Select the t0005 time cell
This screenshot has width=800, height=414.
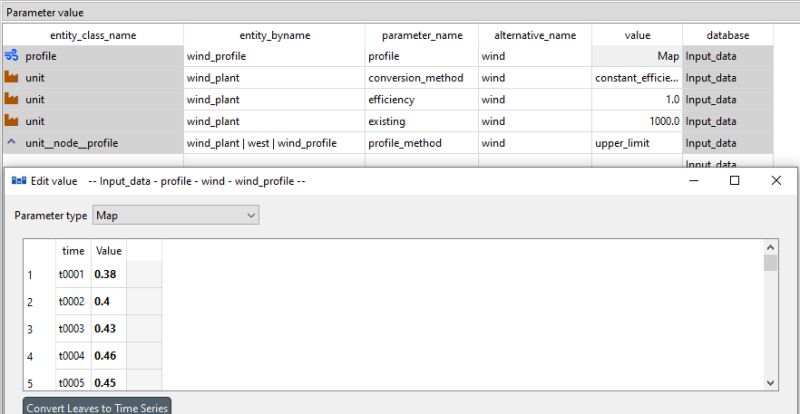click(x=73, y=380)
